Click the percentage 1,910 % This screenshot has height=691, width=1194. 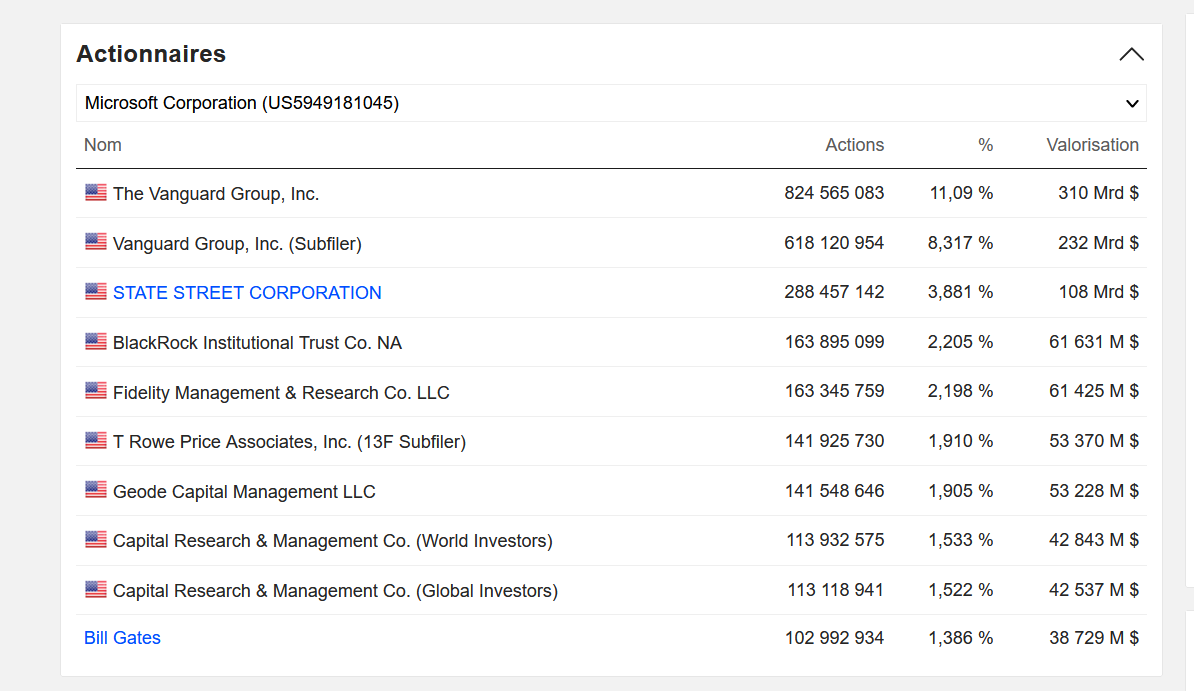(x=960, y=440)
